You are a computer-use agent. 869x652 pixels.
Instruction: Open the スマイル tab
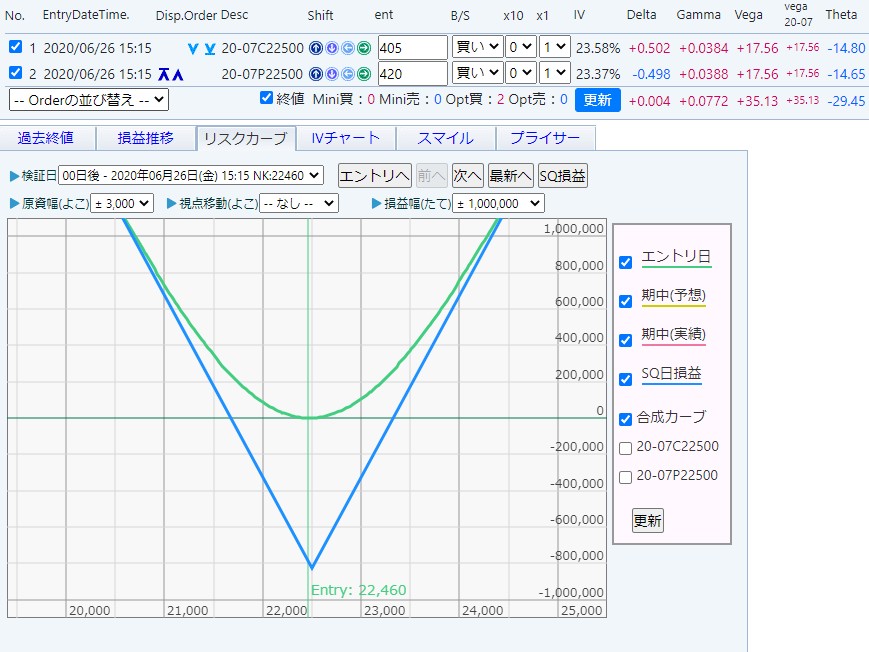click(x=446, y=138)
